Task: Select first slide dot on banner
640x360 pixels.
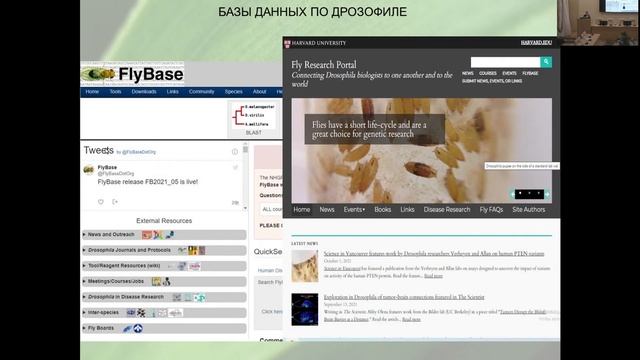Action: [x=520, y=193]
